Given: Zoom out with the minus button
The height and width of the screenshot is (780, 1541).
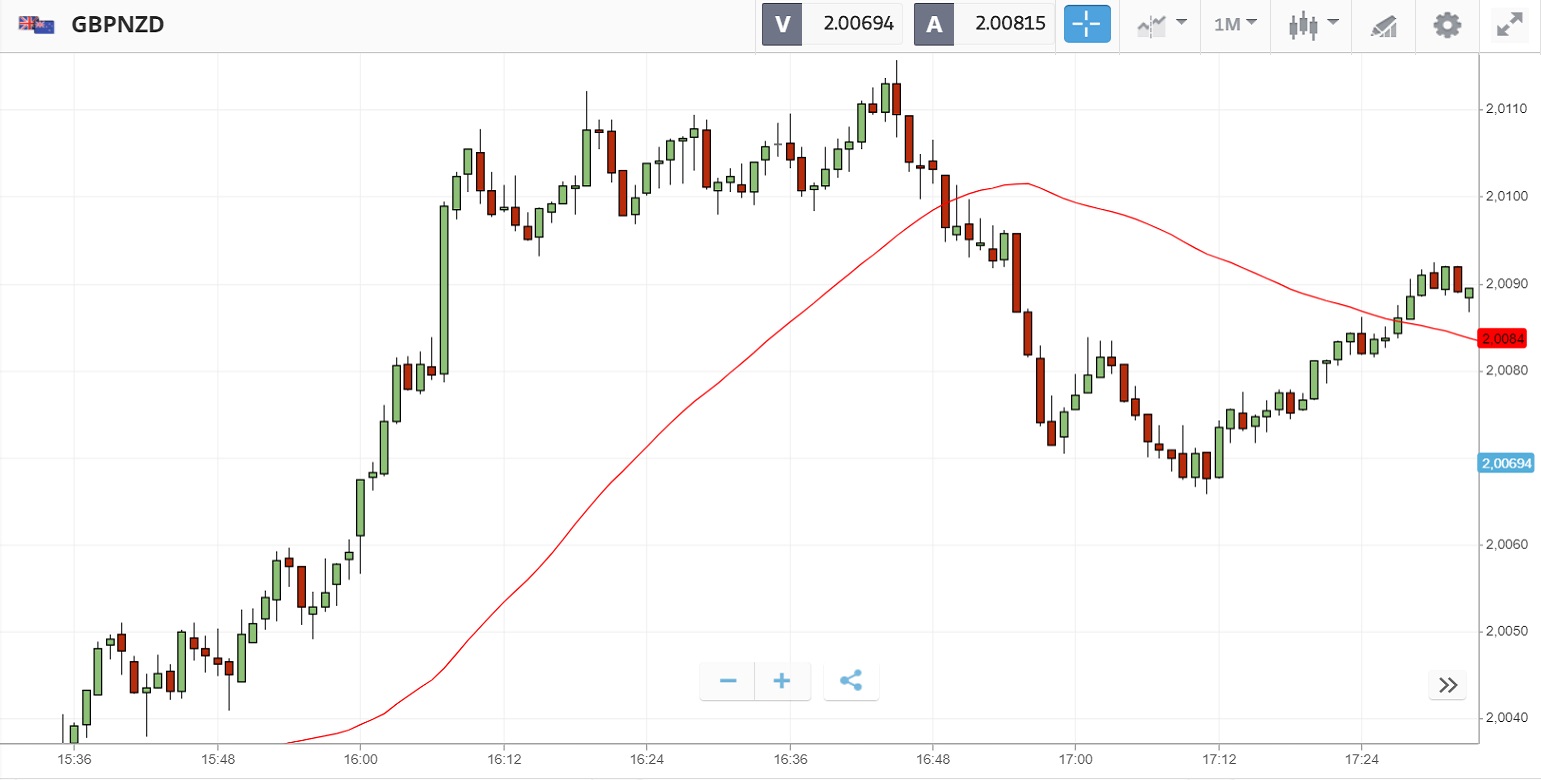Looking at the screenshot, I should tap(728, 681).
